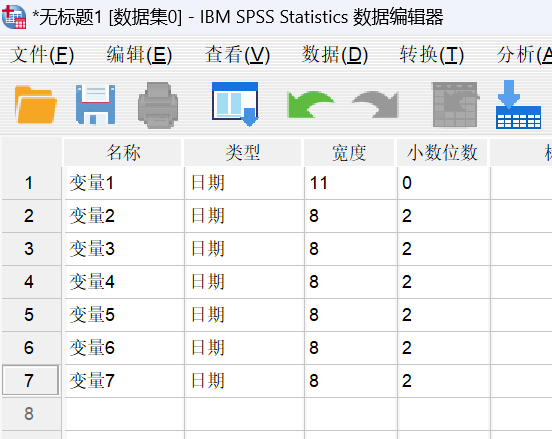Click the width cell 8 for 变量2

351,216
